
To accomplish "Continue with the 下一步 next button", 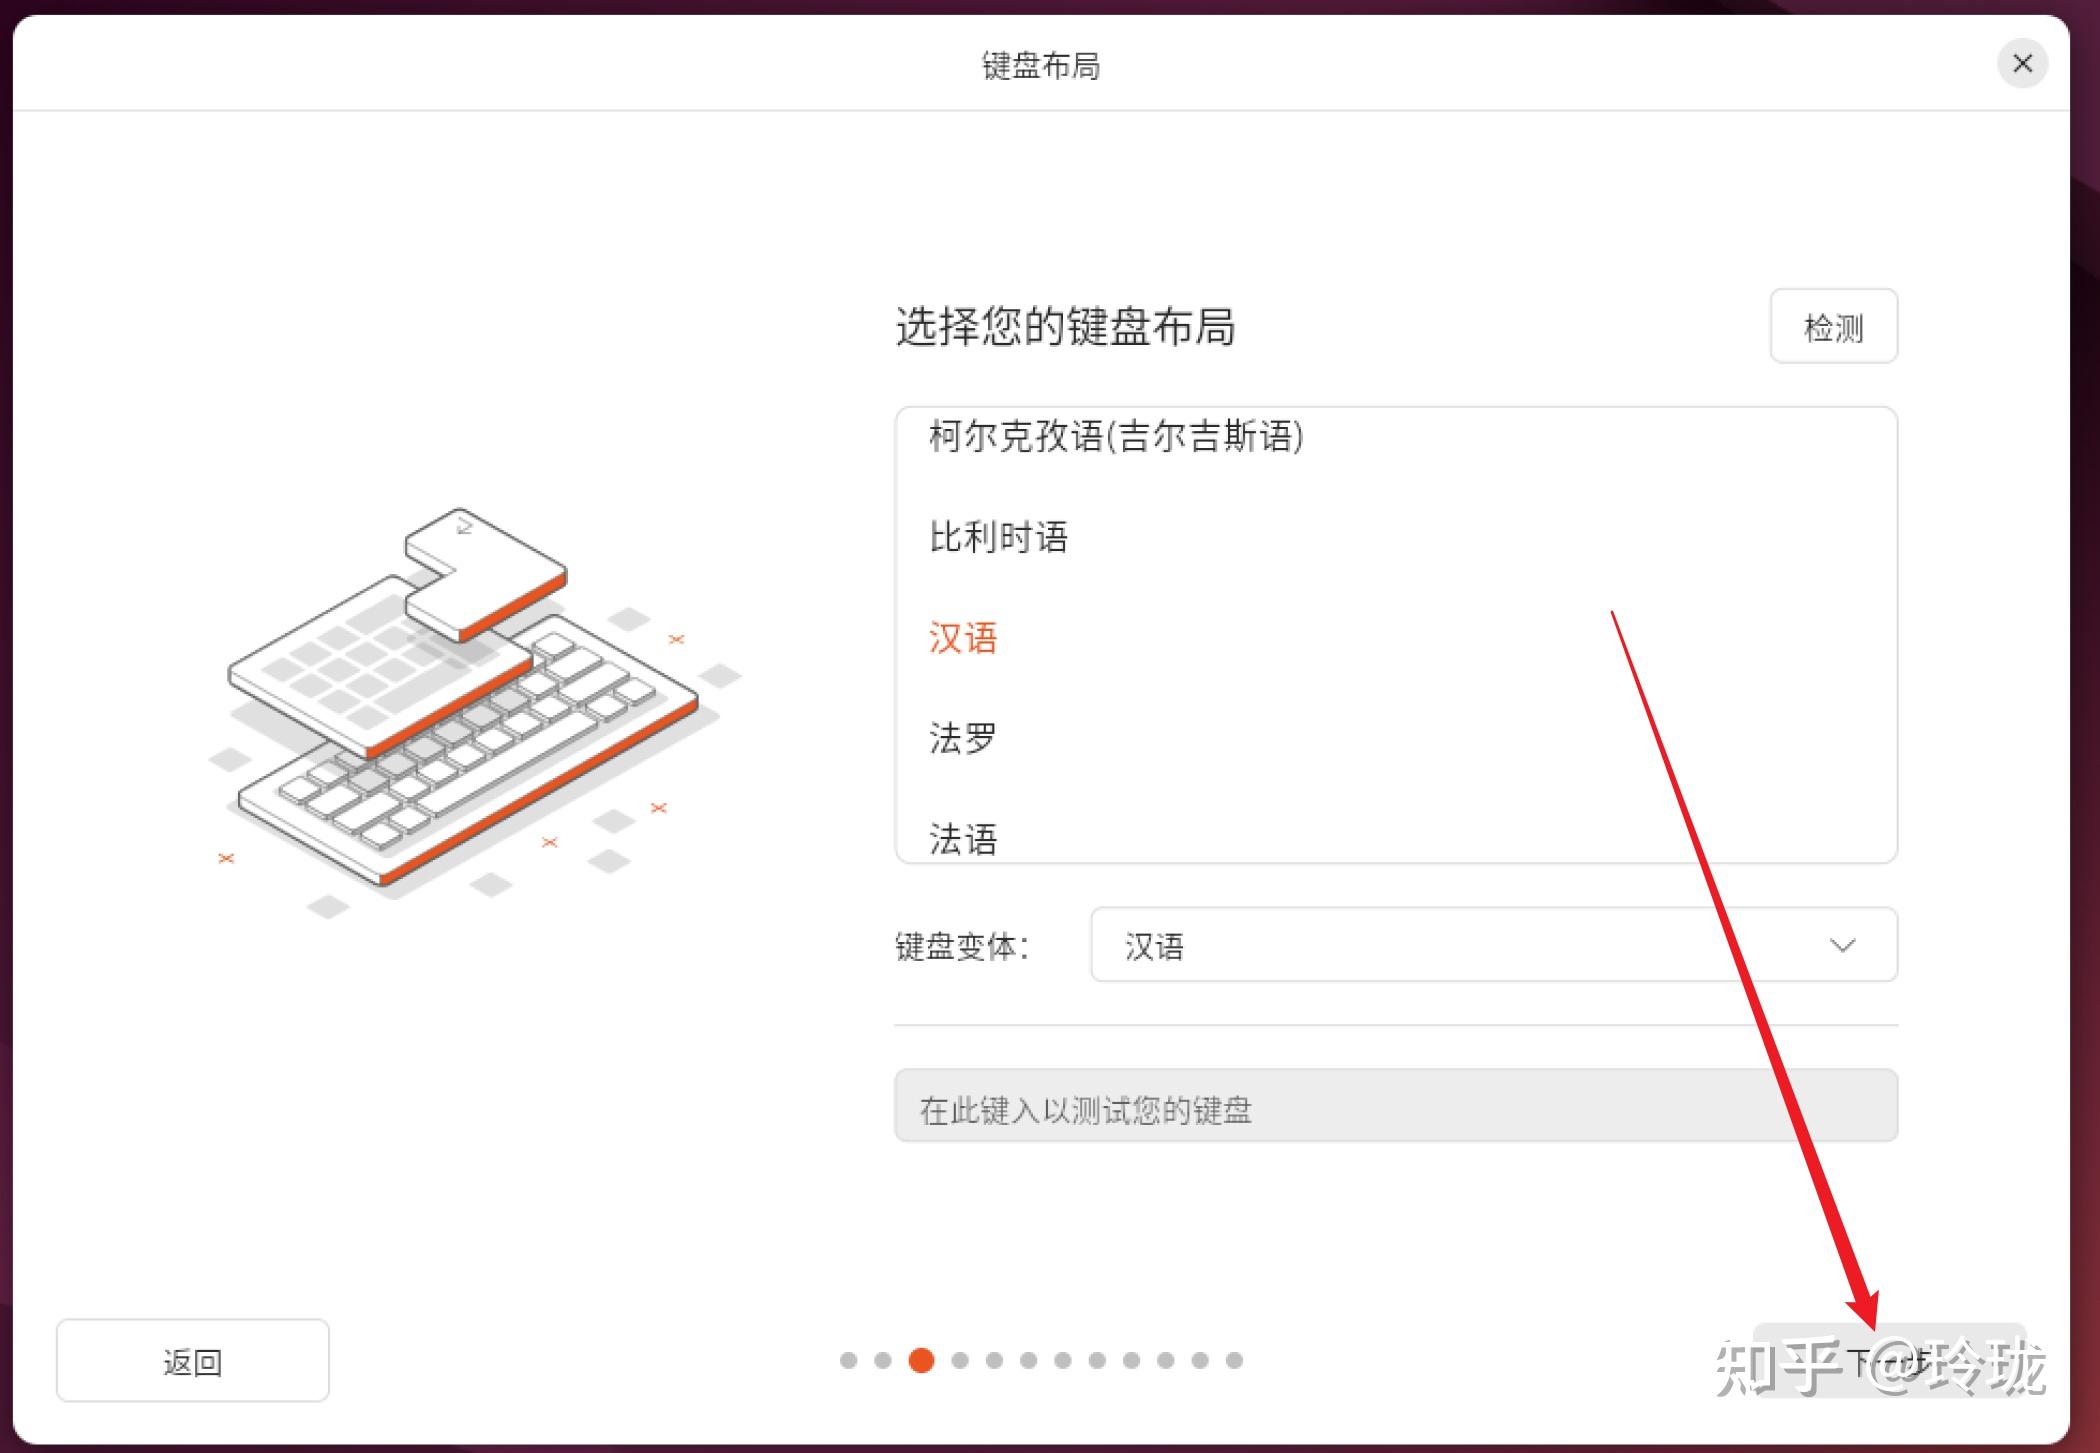I will pos(1889,1361).
